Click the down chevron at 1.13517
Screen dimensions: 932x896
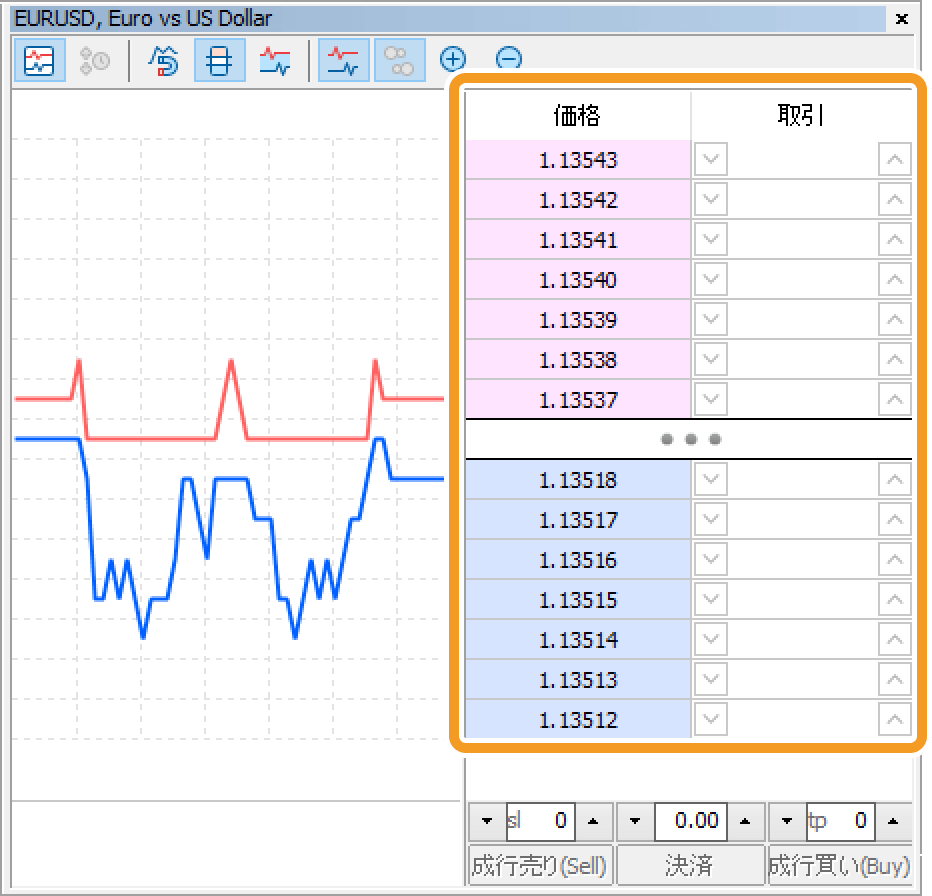coord(711,519)
